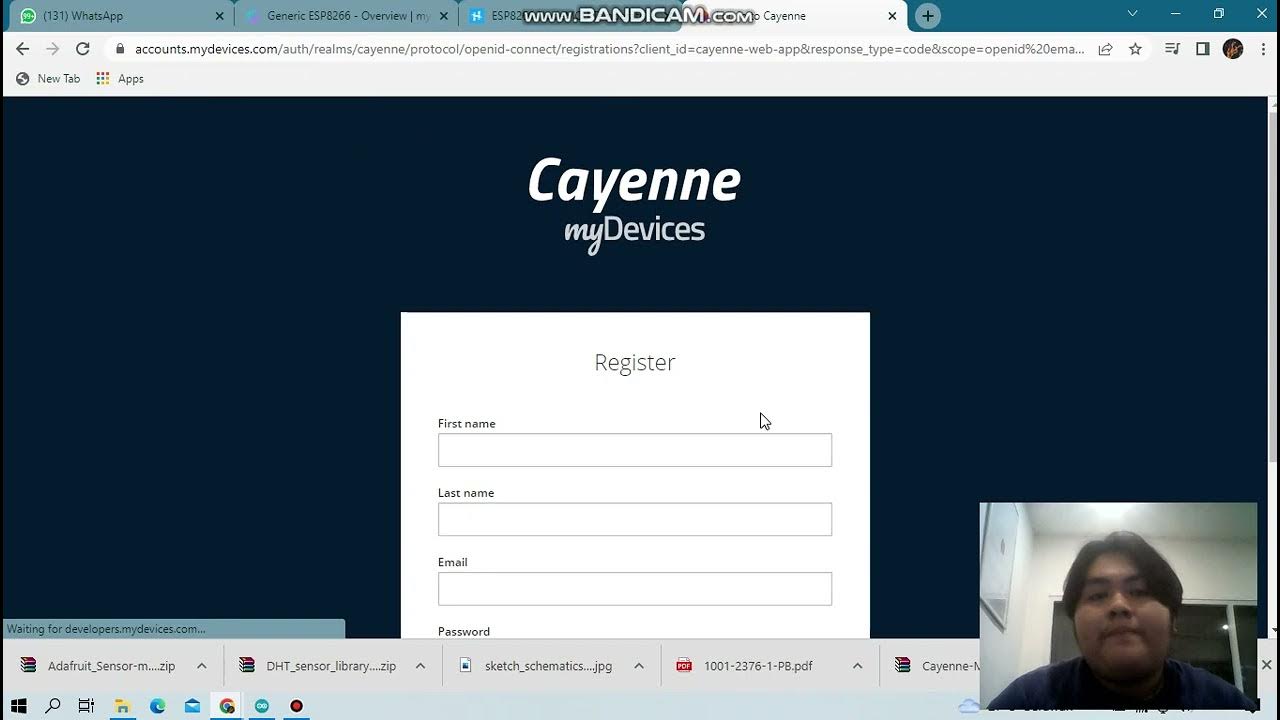Switch to Chrome on taskbar
Viewport: 1280px width, 720px height.
[227, 706]
